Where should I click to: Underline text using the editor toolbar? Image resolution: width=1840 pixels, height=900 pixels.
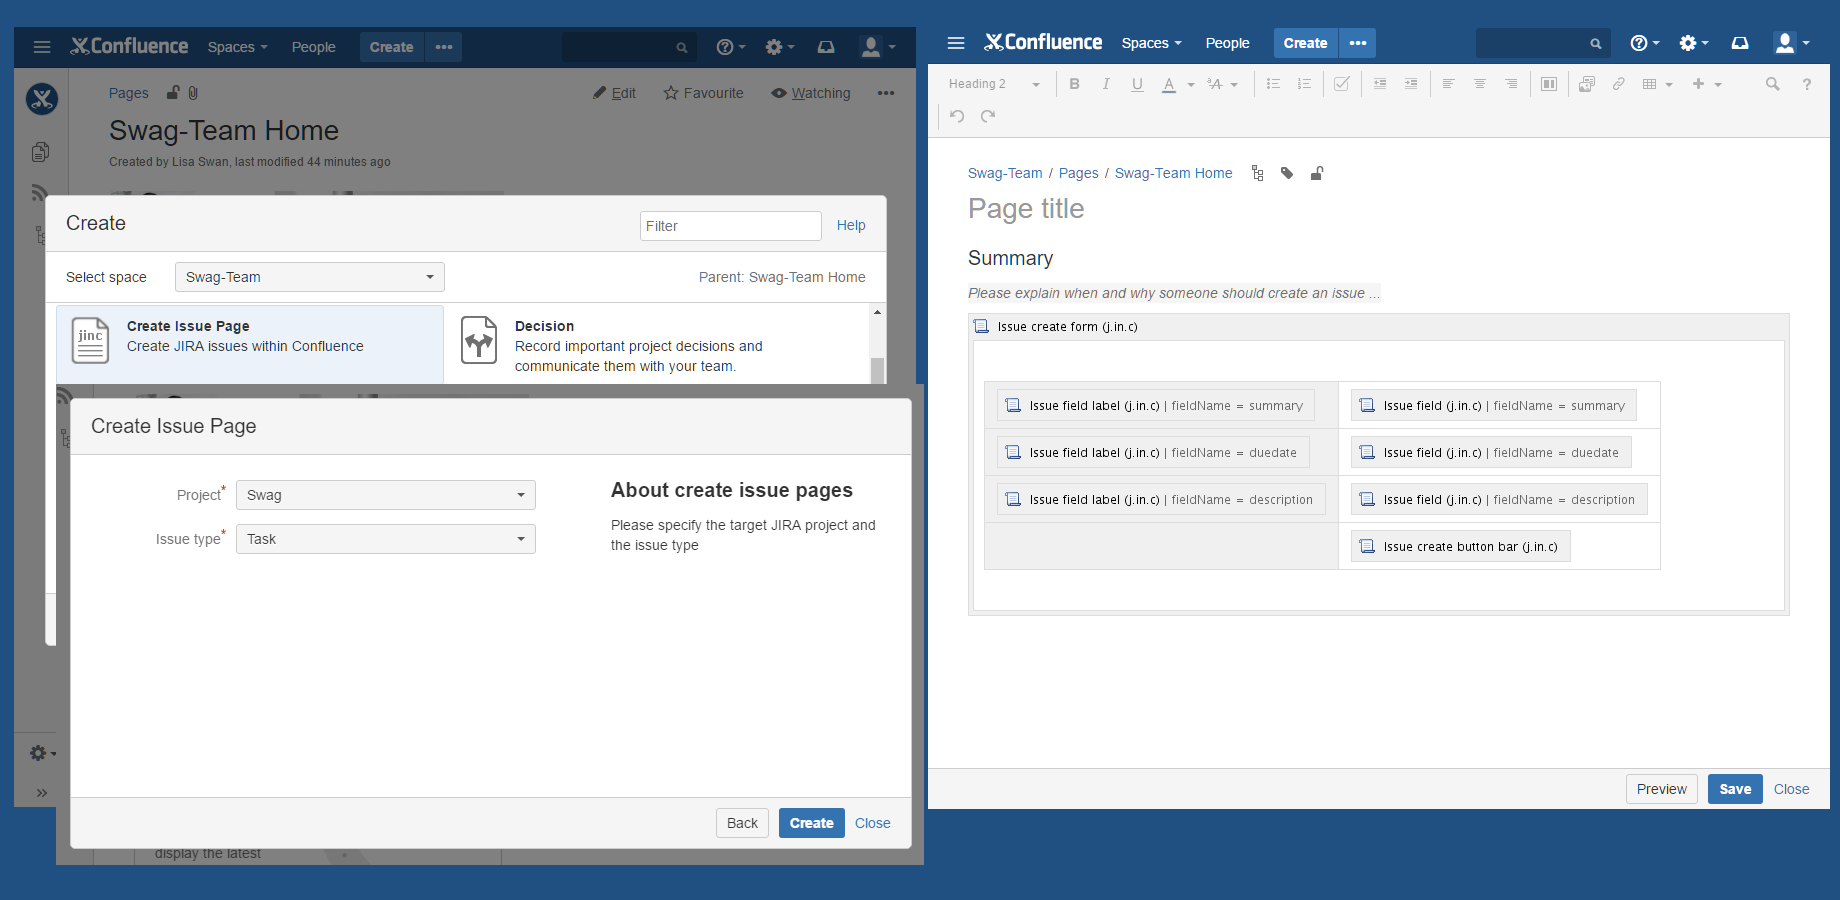pyautogui.click(x=1137, y=84)
